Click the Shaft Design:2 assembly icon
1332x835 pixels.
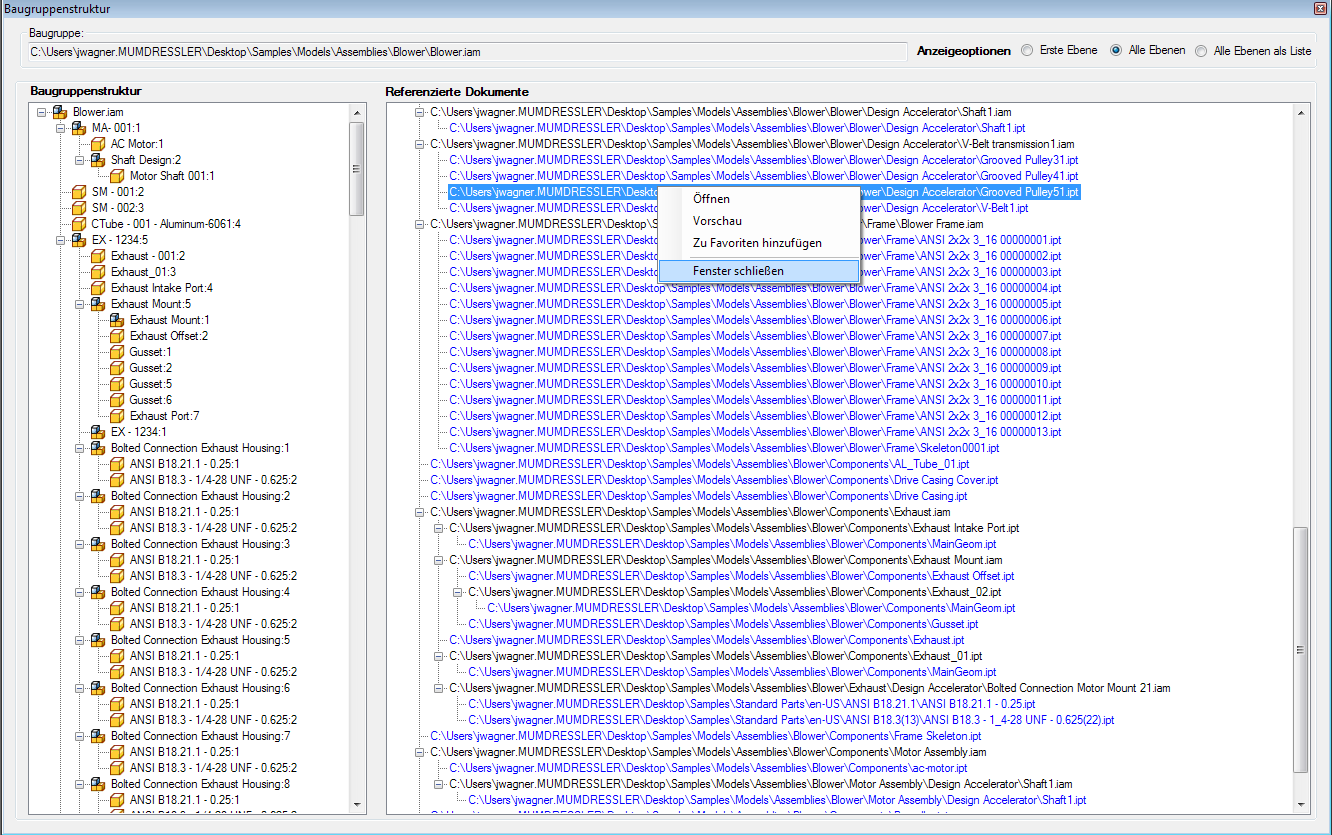tap(98, 160)
